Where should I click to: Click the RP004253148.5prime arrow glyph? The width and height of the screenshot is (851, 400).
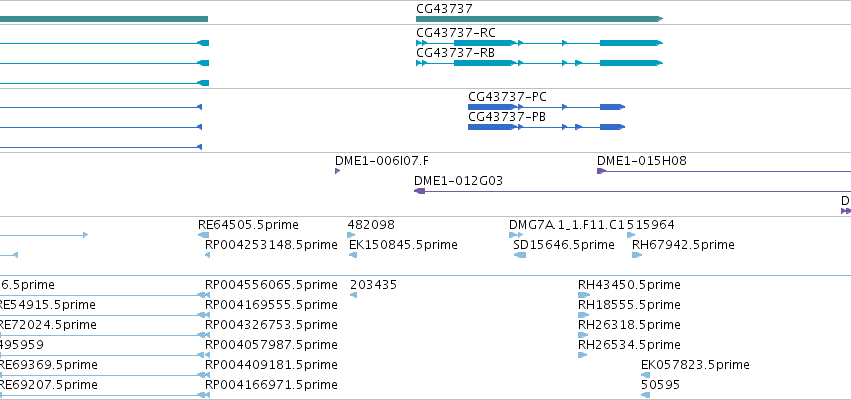207,255
